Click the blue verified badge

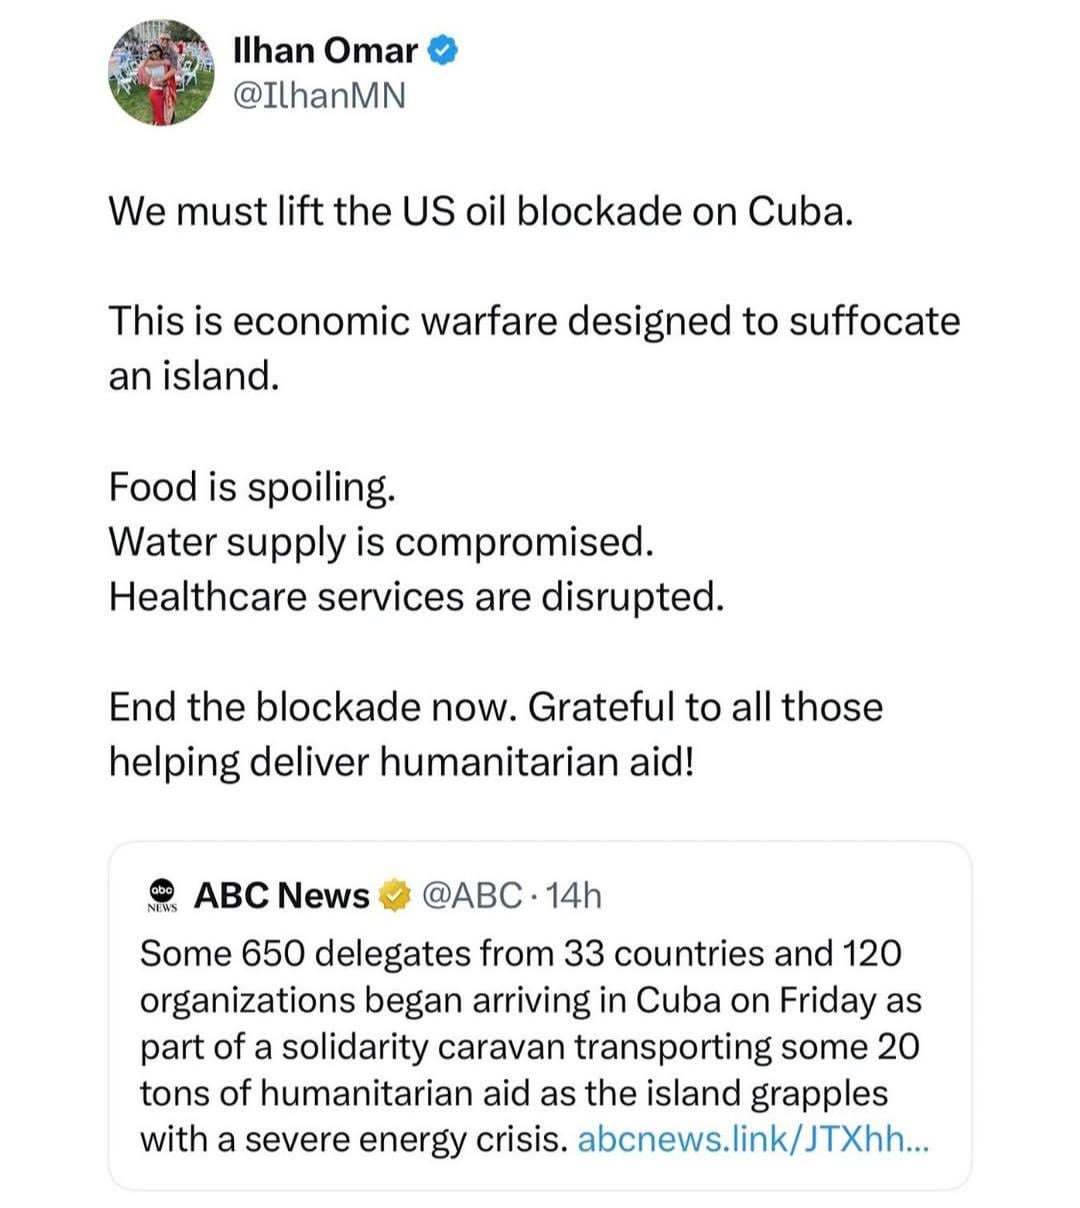(443, 50)
